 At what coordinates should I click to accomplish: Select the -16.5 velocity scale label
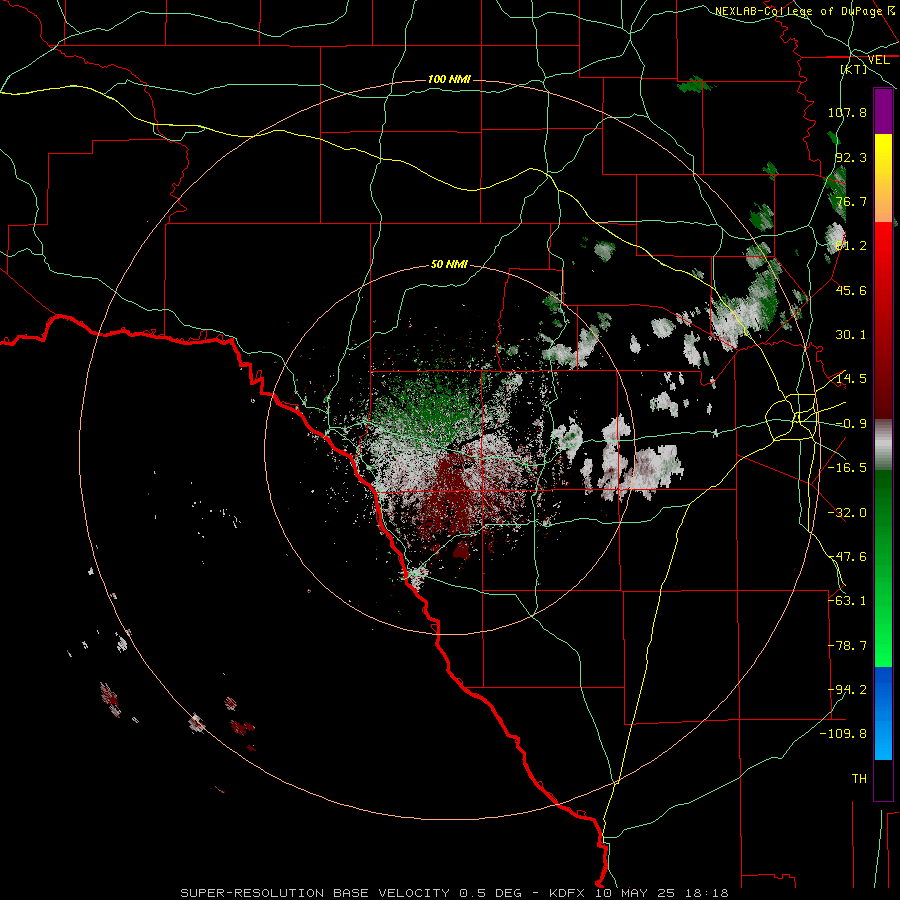coord(847,468)
